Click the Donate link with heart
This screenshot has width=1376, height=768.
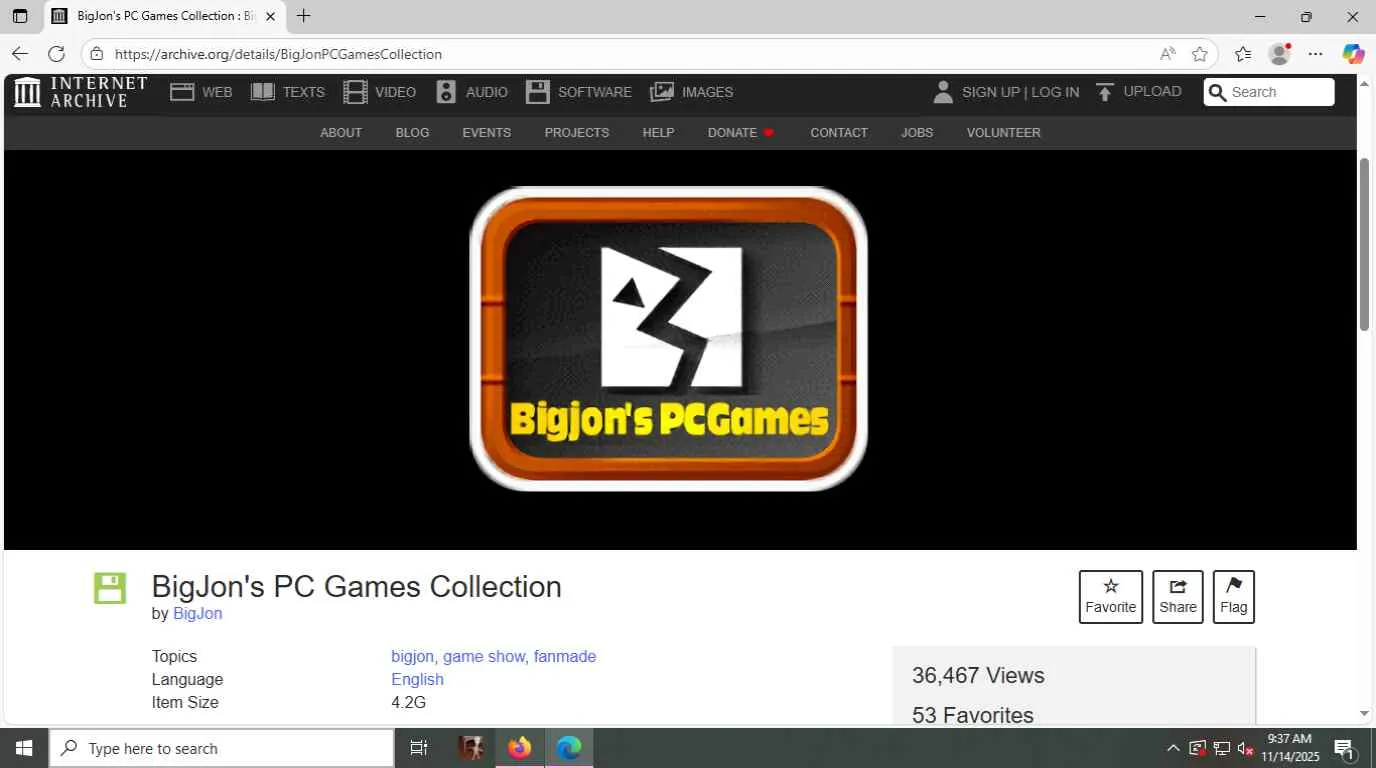tap(741, 132)
